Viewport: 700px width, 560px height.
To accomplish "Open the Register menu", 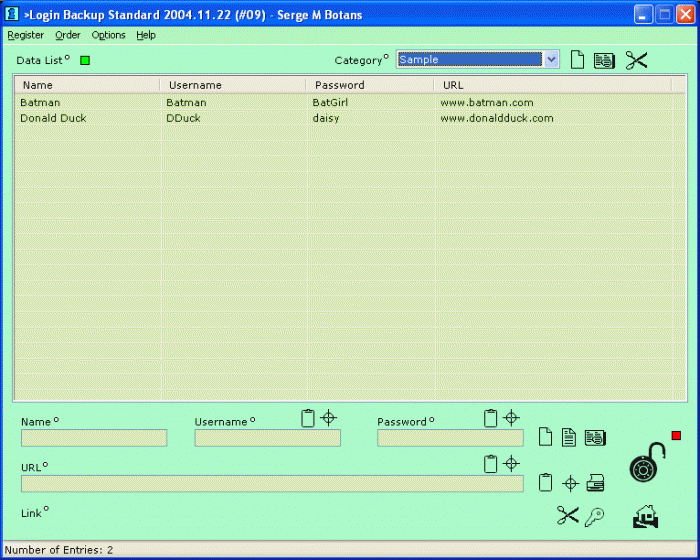I will 26,35.
